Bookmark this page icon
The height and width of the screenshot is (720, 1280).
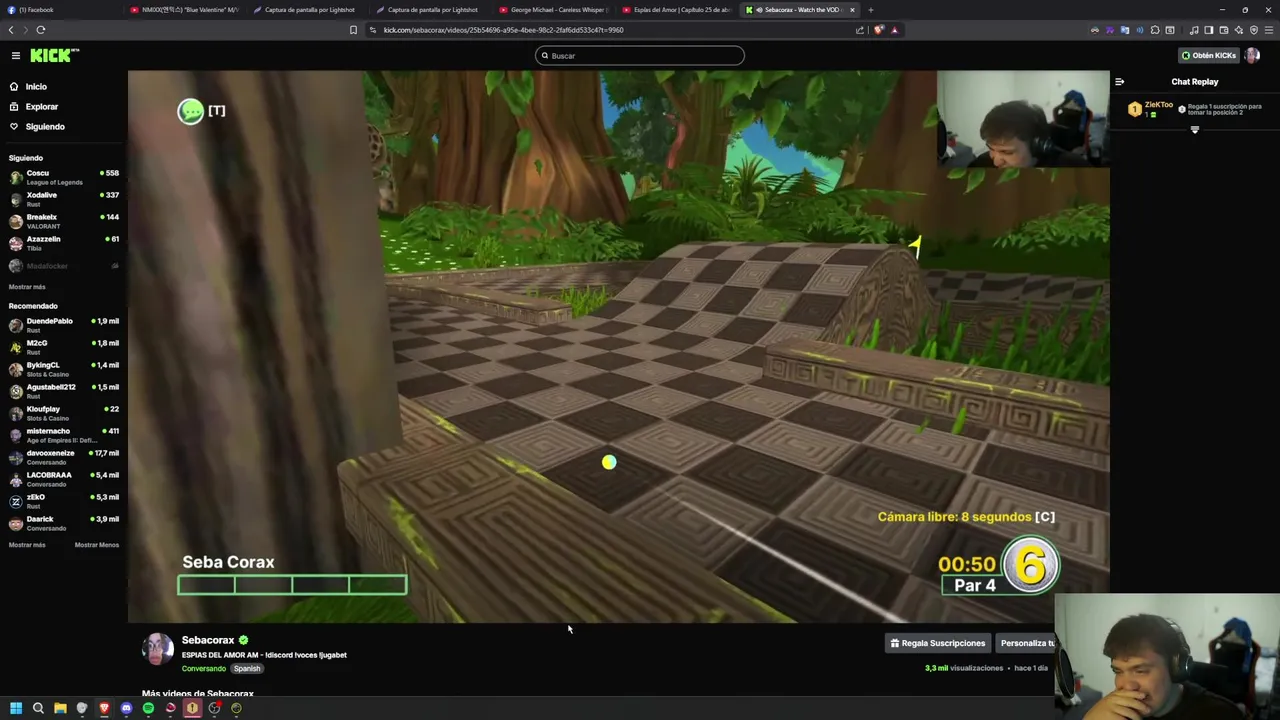(353, 30)
